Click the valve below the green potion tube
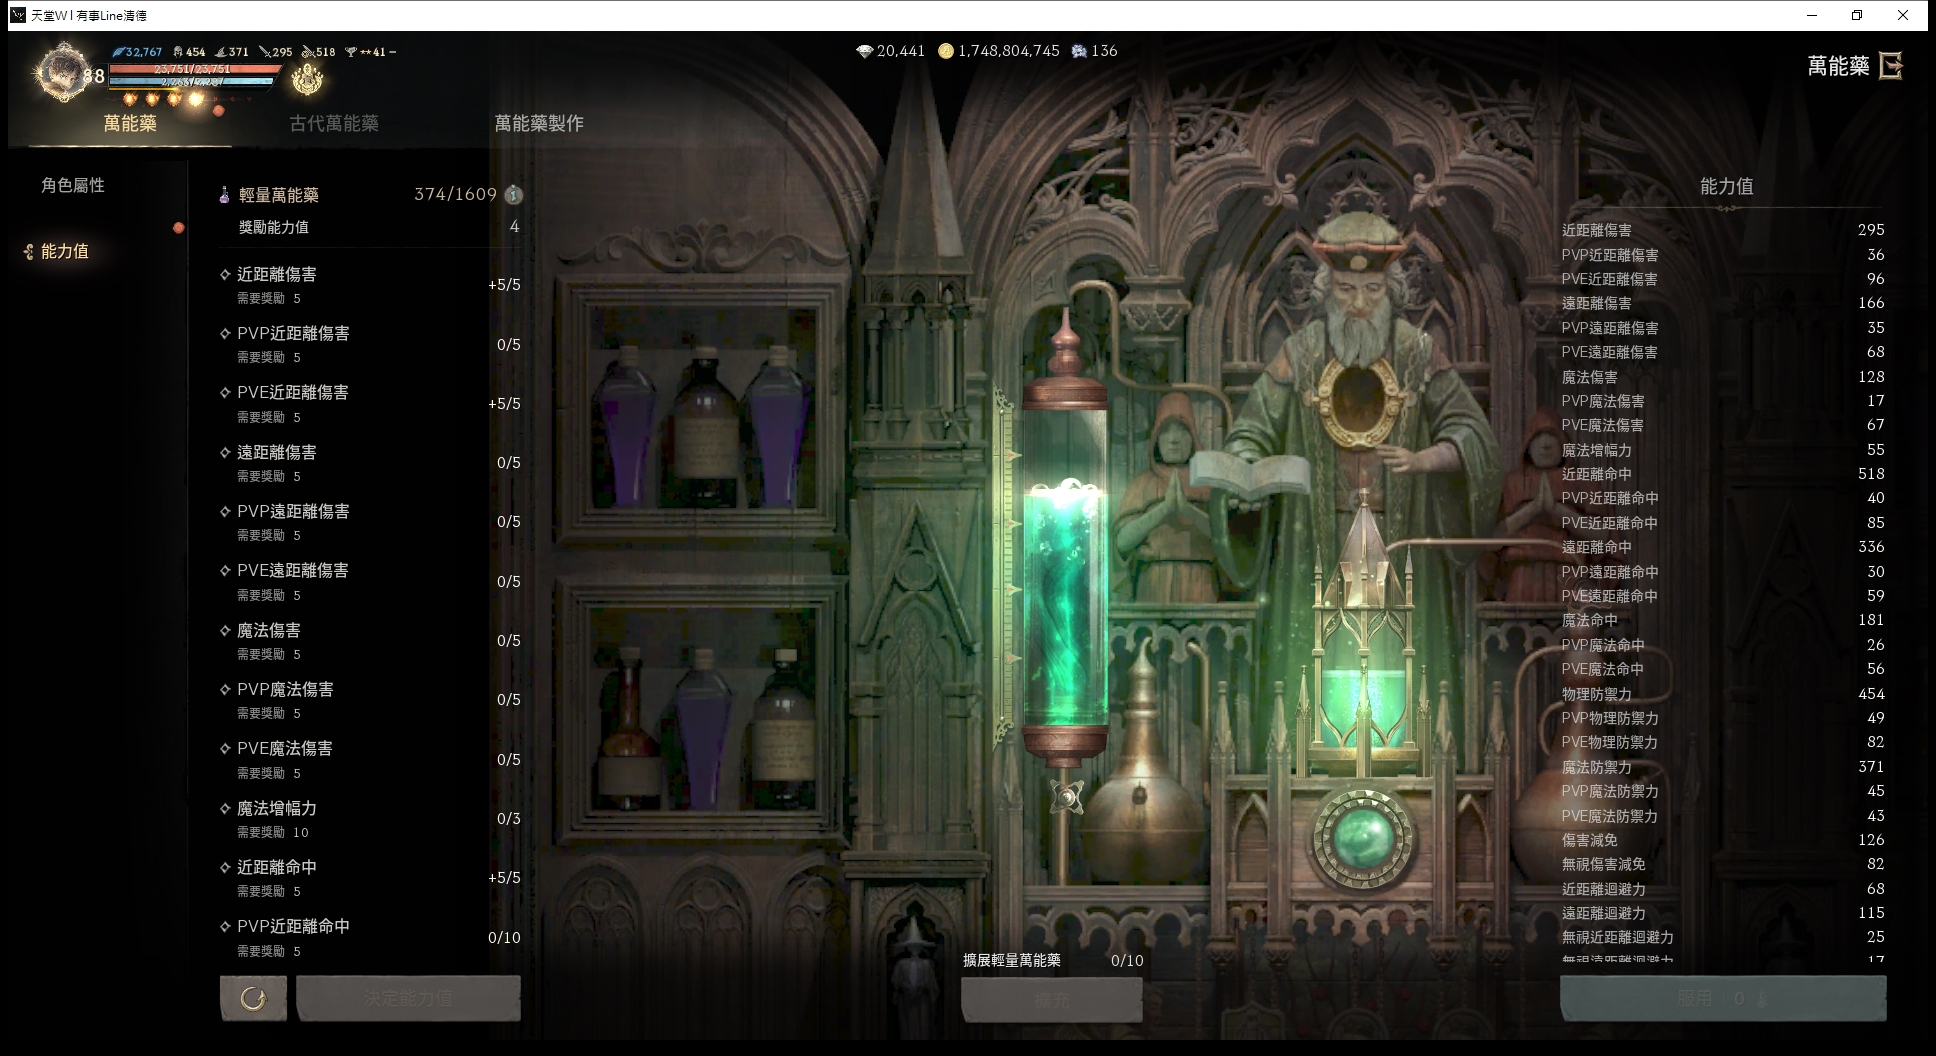Screen dimensions: 1936x1056 coord(1067,797)
